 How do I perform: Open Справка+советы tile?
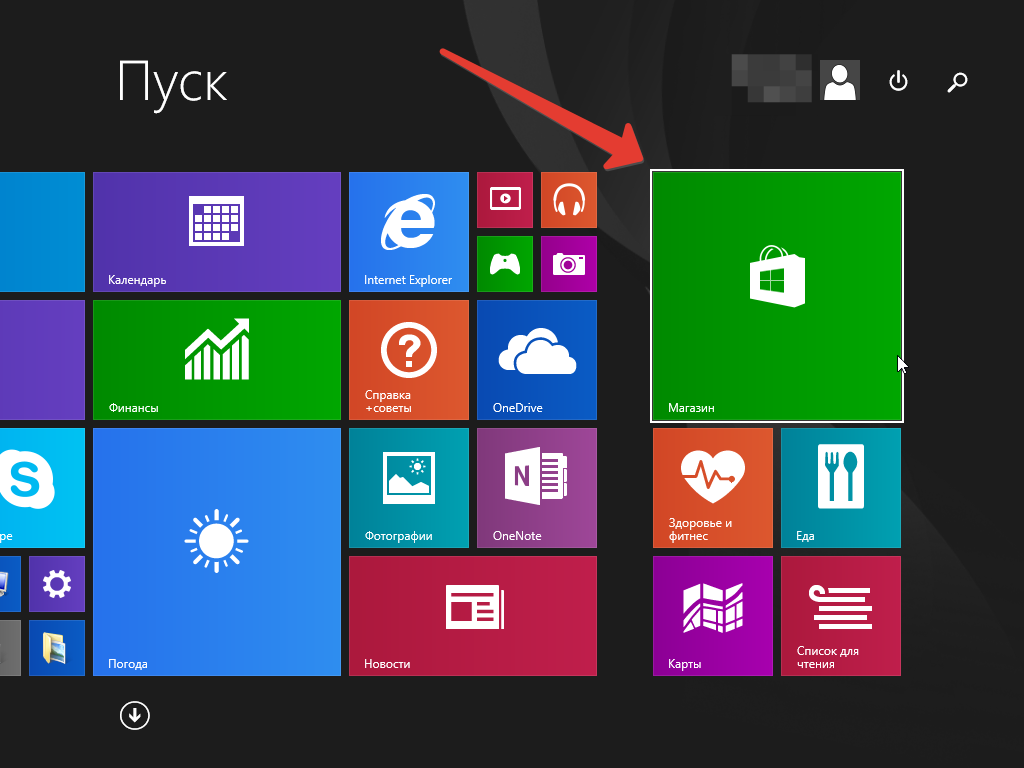(x=409, y=360)
